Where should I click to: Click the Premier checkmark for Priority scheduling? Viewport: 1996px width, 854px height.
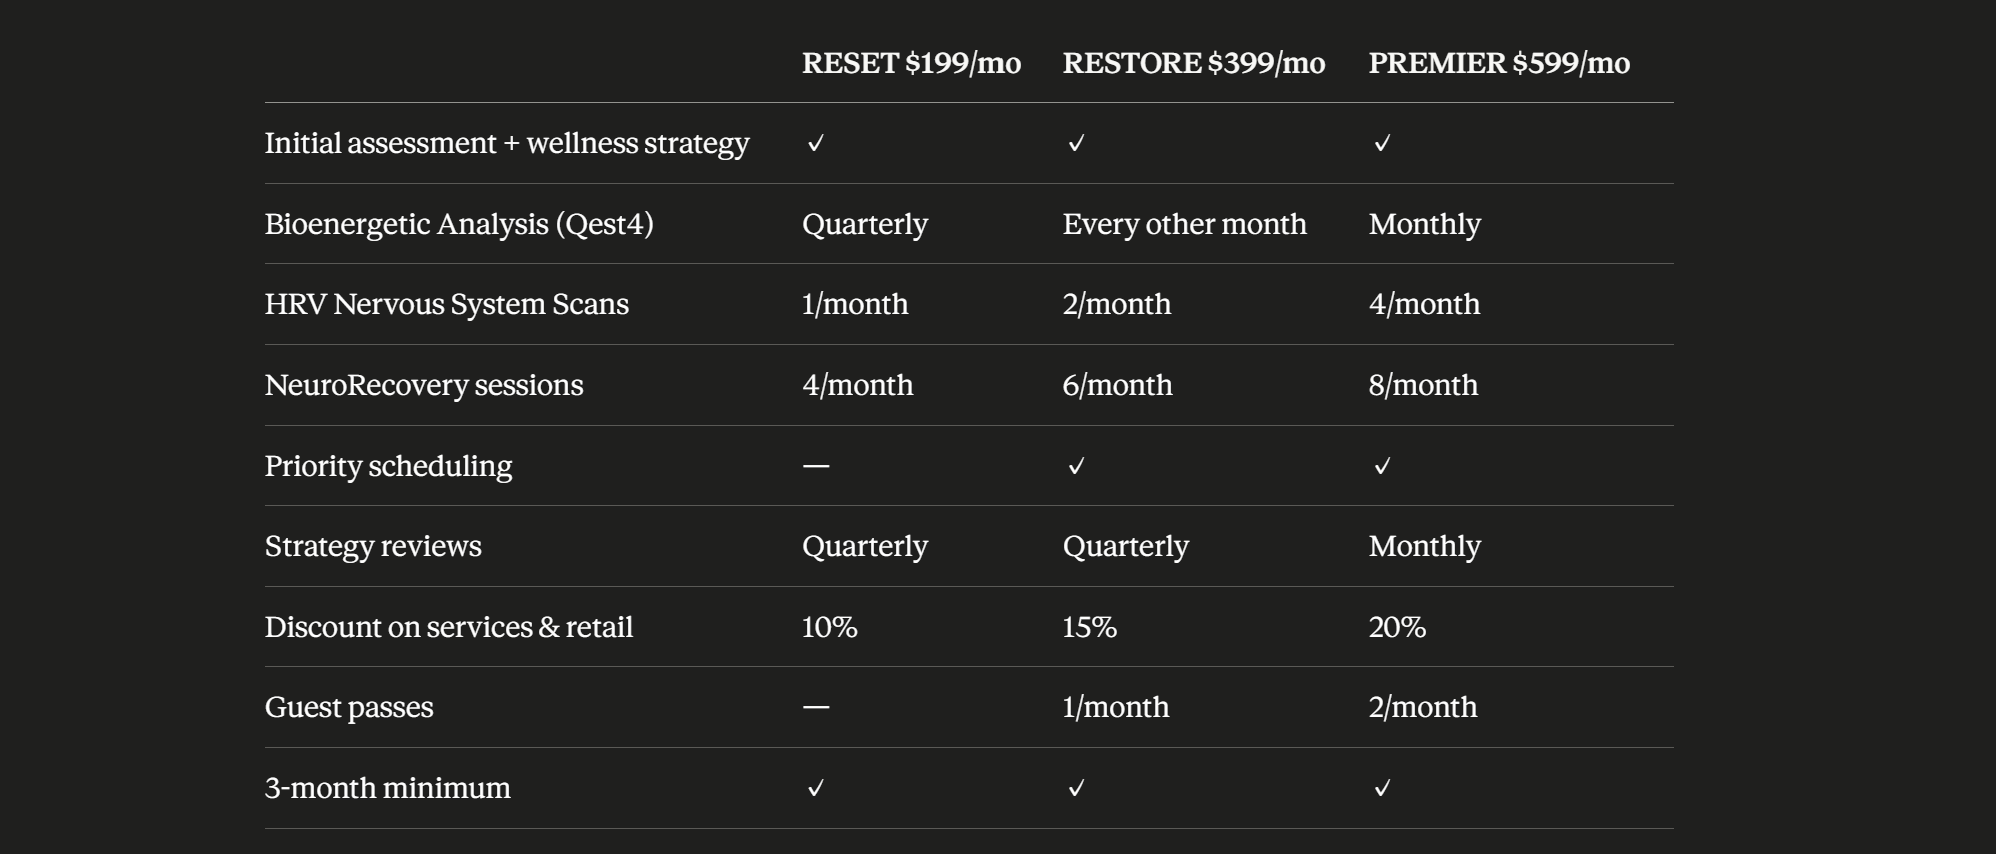(x=1382, y=466)
